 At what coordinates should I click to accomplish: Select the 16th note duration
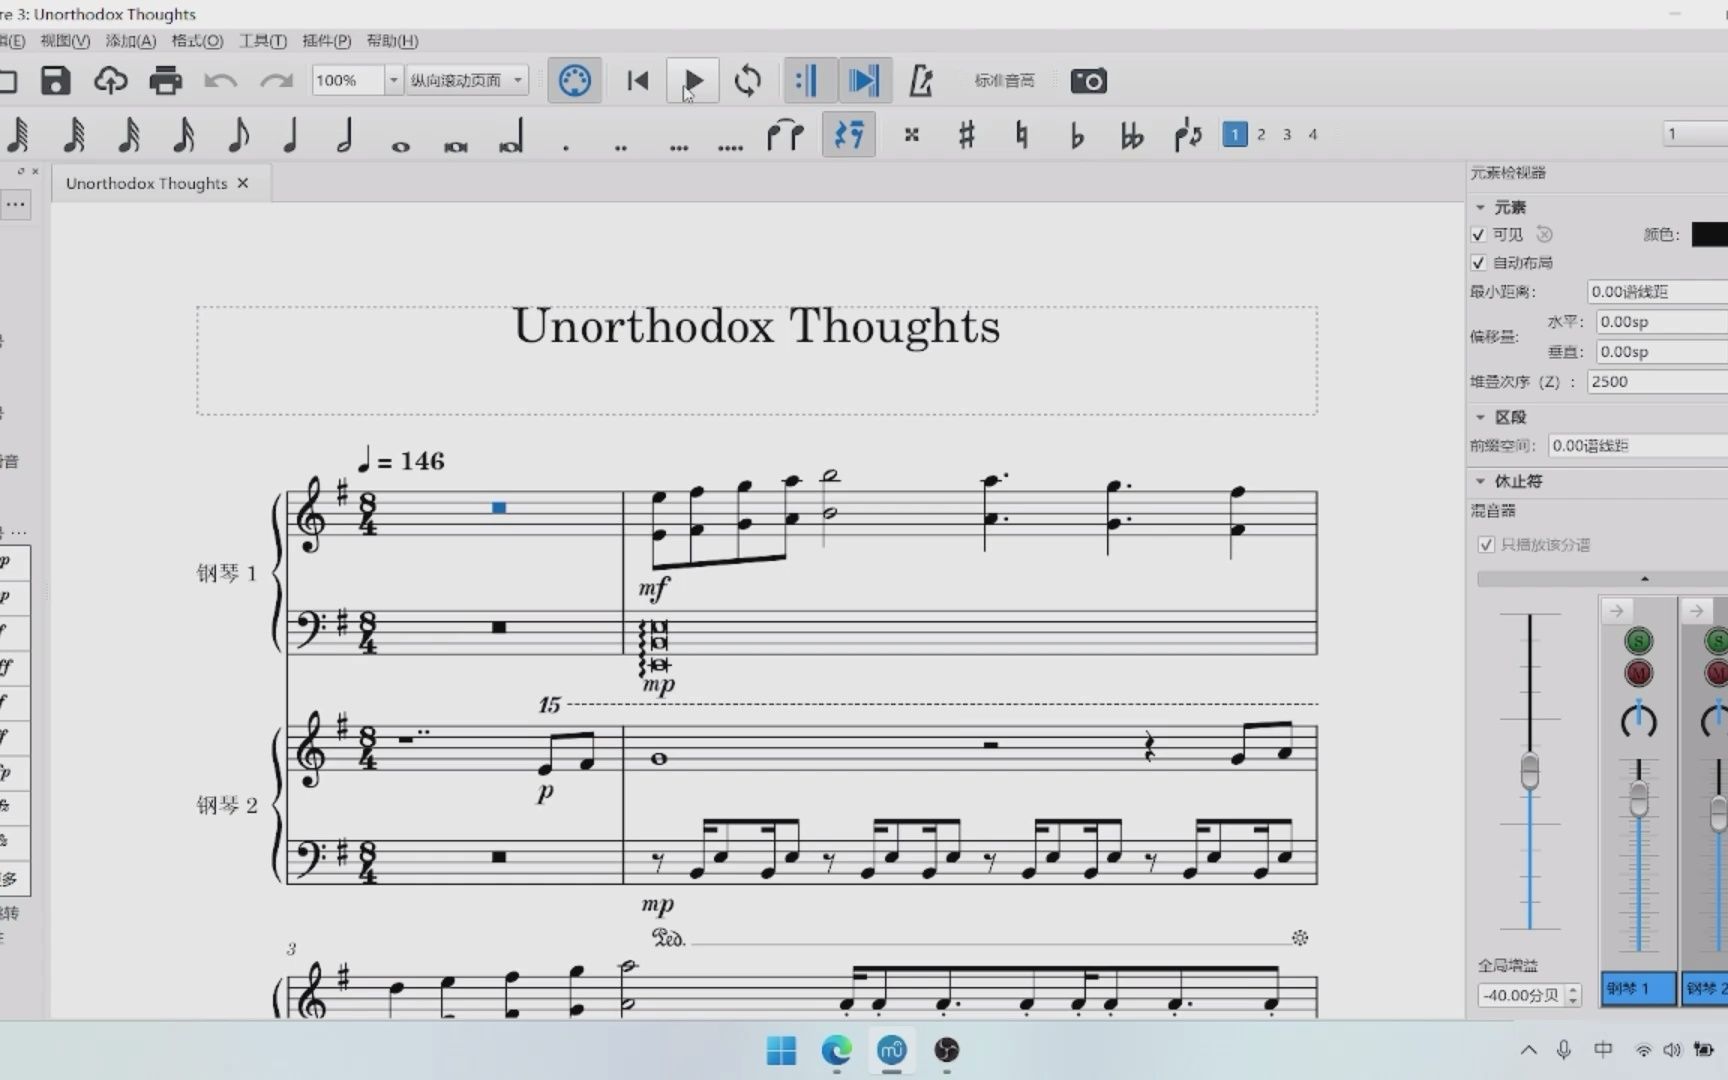pos(183,135)
